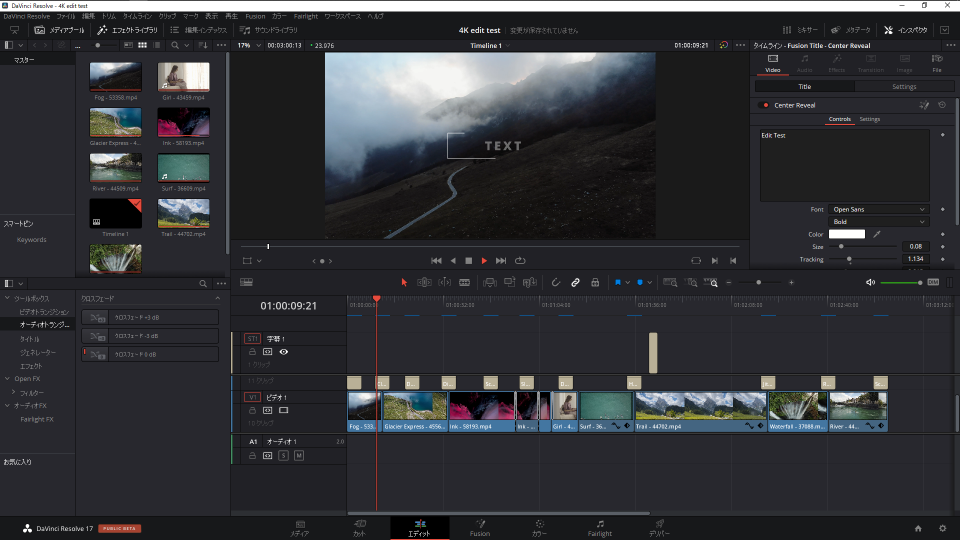Open メディアプール panel button
Screen dimensions: 960x540
pyautogui.click(x=59, y=30)
